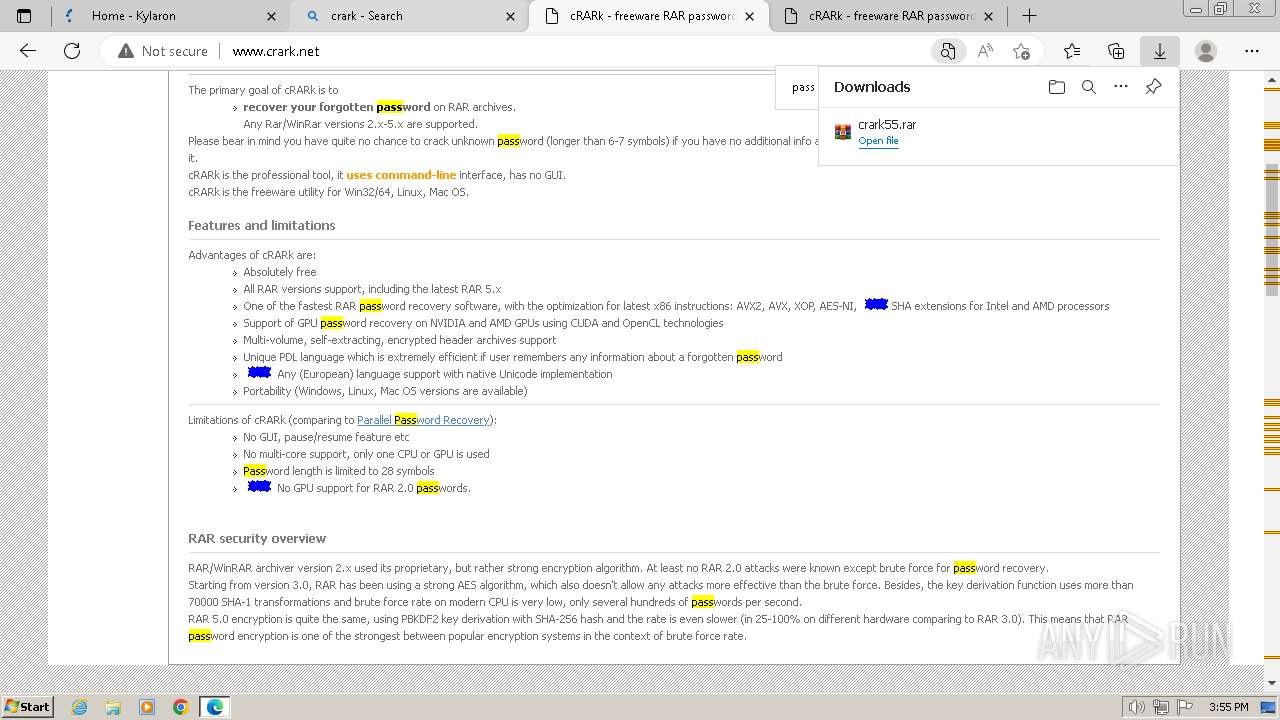The width and height of the screenshot is (1280, 720).
Task: Click No GUI, pause/resume feature line
Action: (x=326, y=437)
